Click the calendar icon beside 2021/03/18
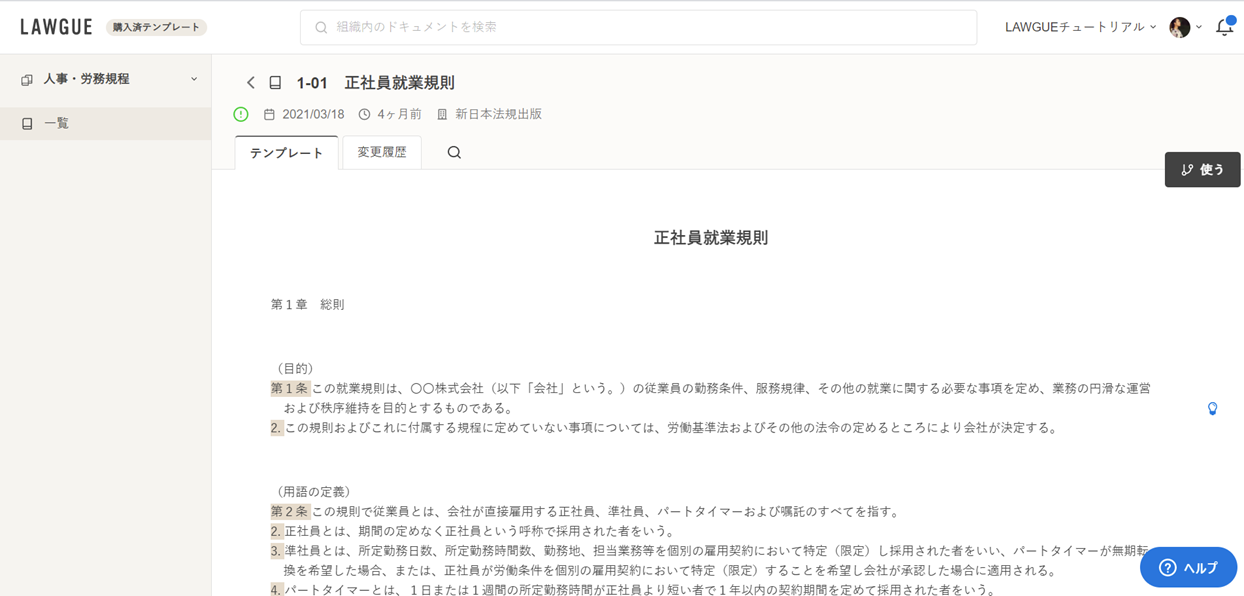This screenshot has width=1244, height=596. coord(269,114)
